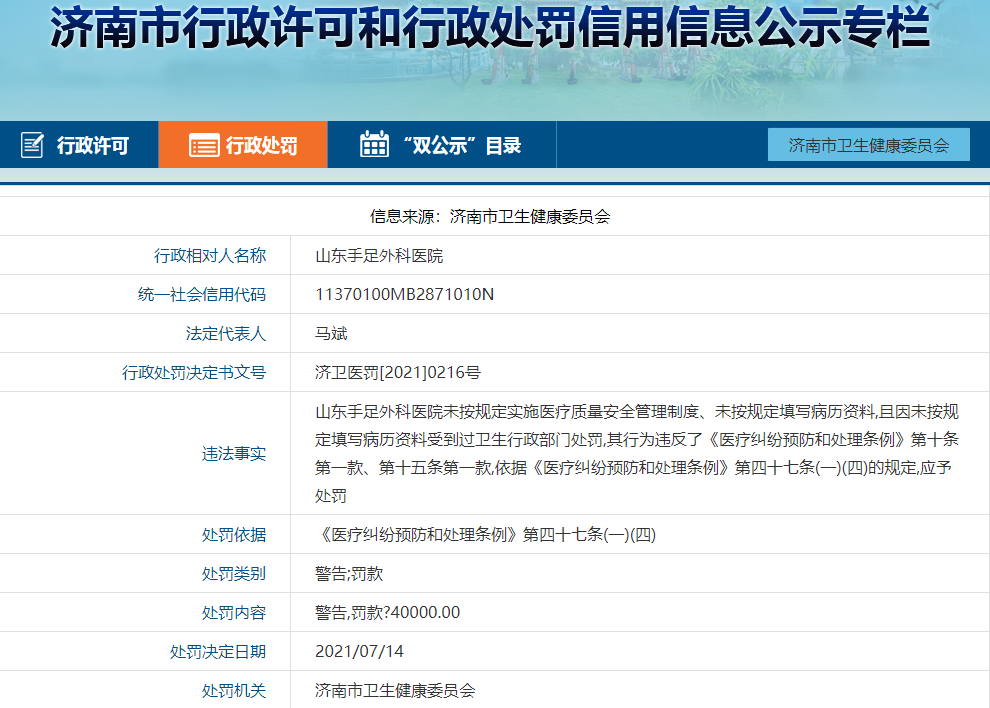This screenshot has width=990, height=708.
Task: Click the value 《医疗纠纷预防和处理条例》第四十七条(一)(四)
Action: pos(486,535)
